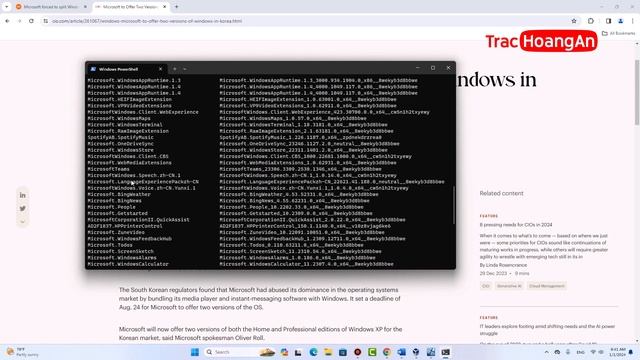Bookmark this page with the star icon
This screenshot has height=360, width=640.
tap(574, 21)
